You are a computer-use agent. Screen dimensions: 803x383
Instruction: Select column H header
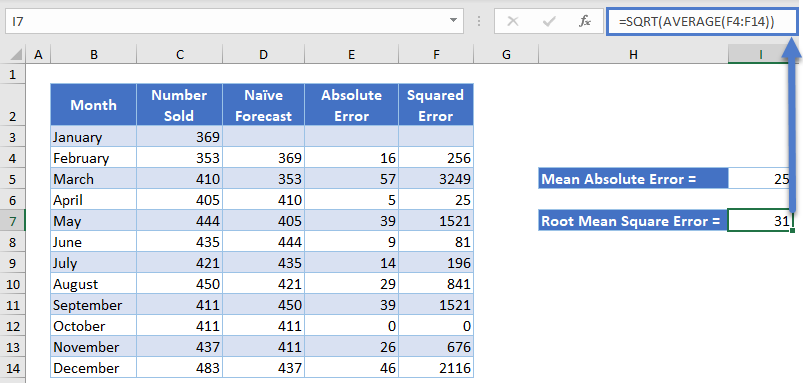coord(633,55)
